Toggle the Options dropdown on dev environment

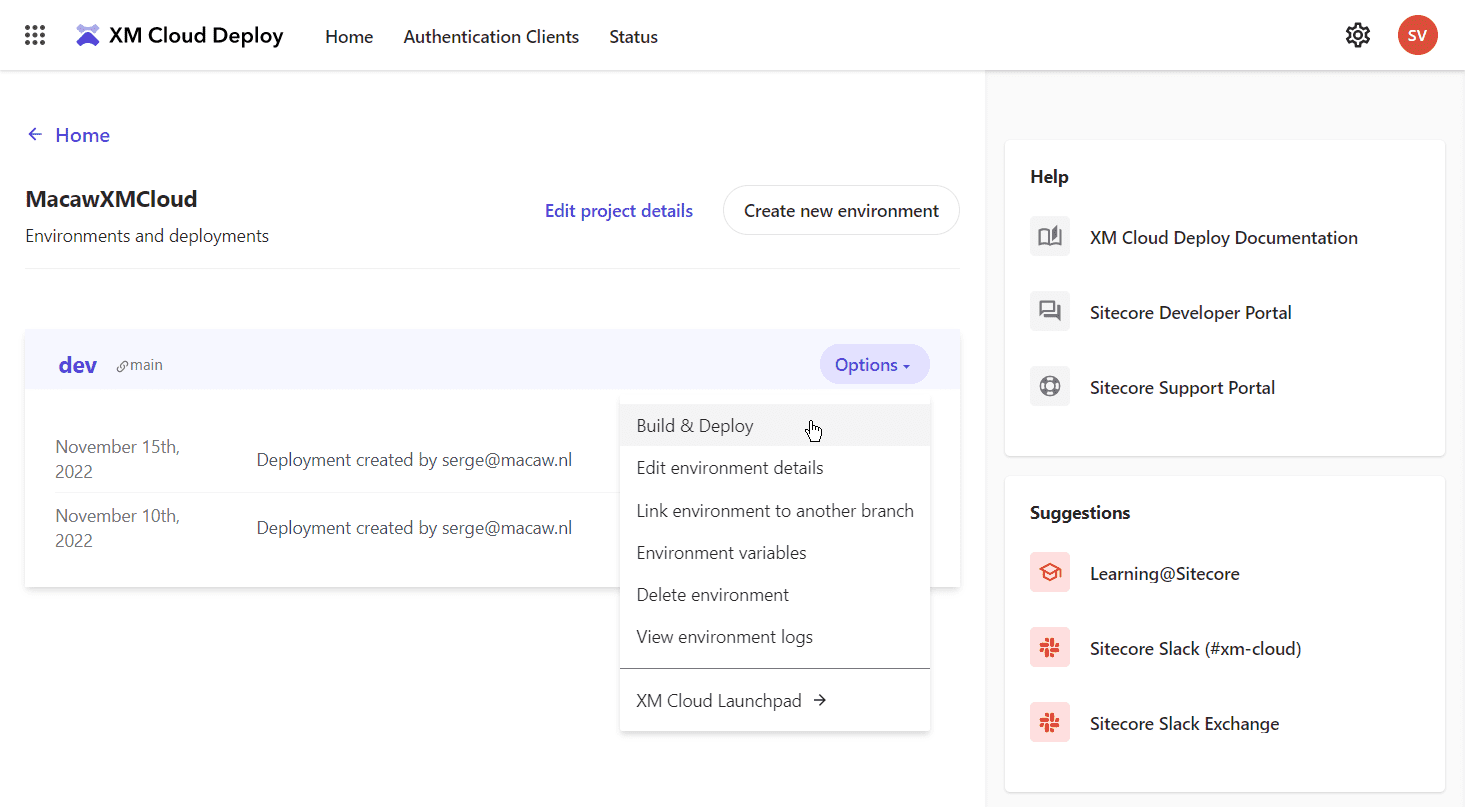[x=874, y=365]
